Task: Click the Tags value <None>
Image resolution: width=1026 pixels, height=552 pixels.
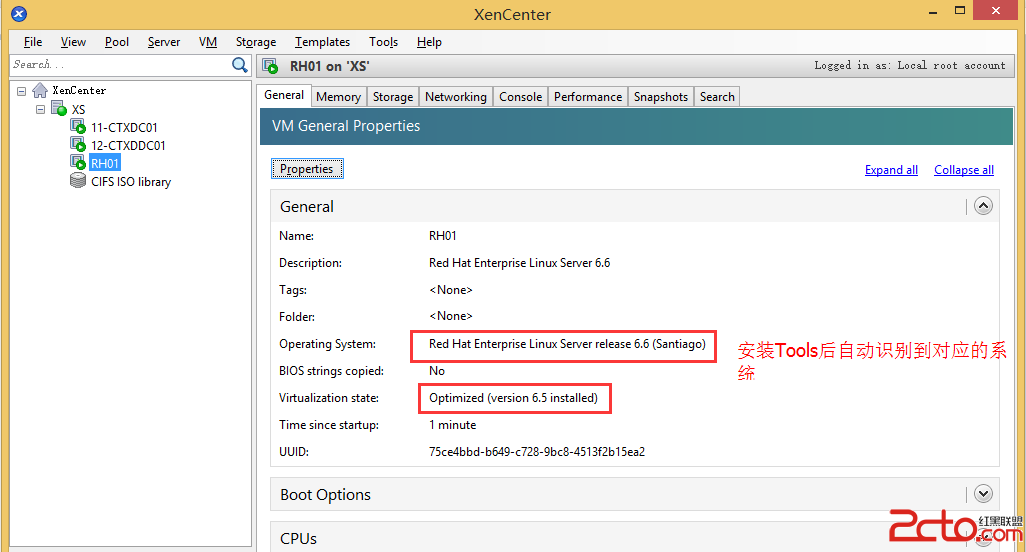Action: tap(450, 290)
